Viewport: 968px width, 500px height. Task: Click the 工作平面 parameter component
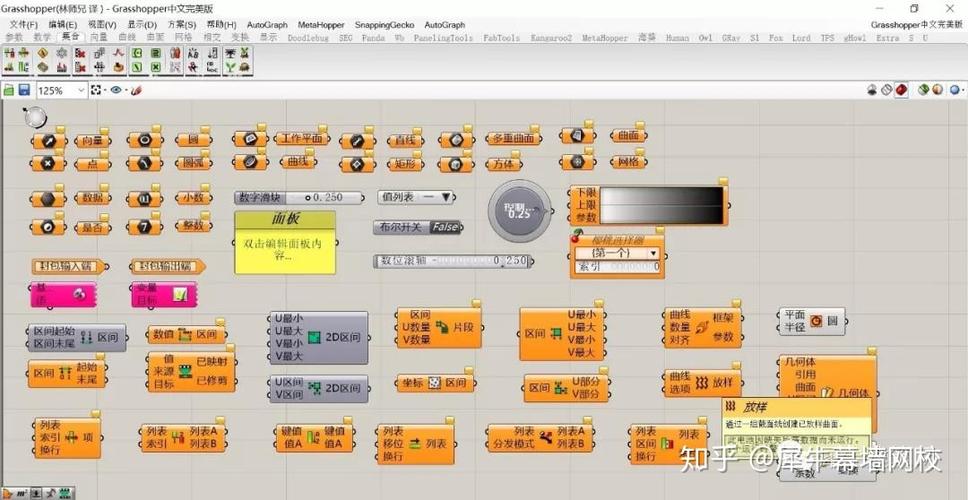click(x=302, y=139)
